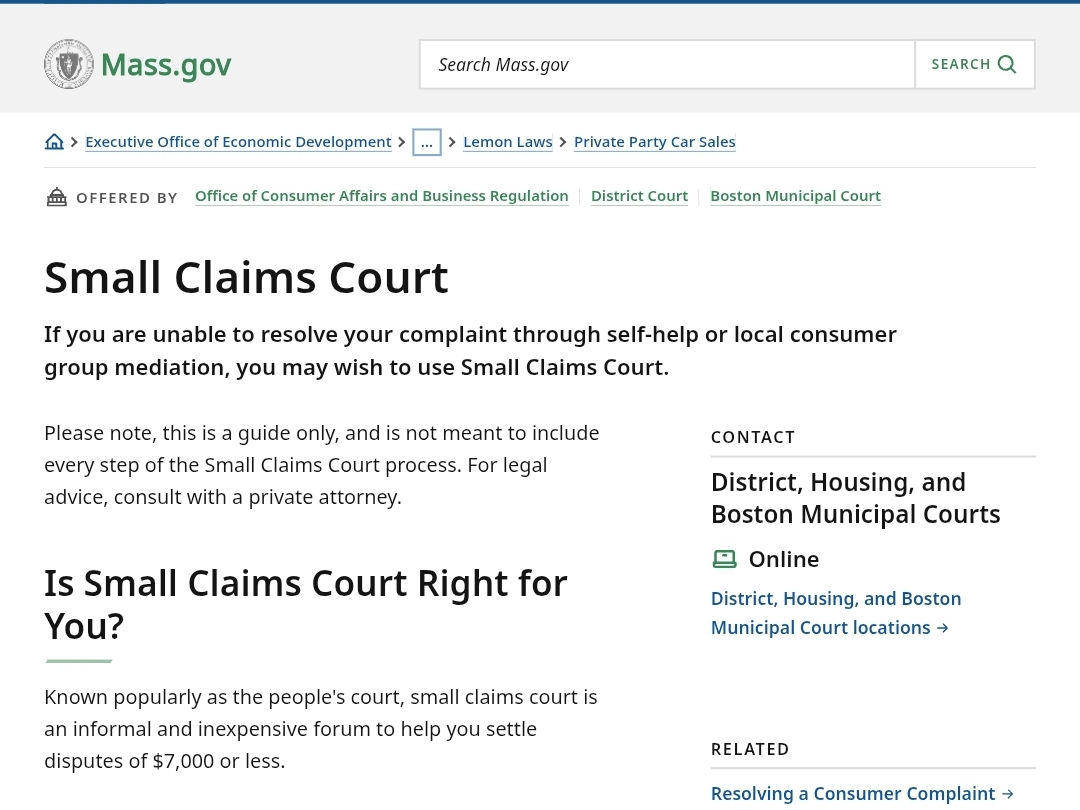Open the District Court organization link
This screenshot has width=1080, height=810.
pyautogui.click(x=639, y=196)
